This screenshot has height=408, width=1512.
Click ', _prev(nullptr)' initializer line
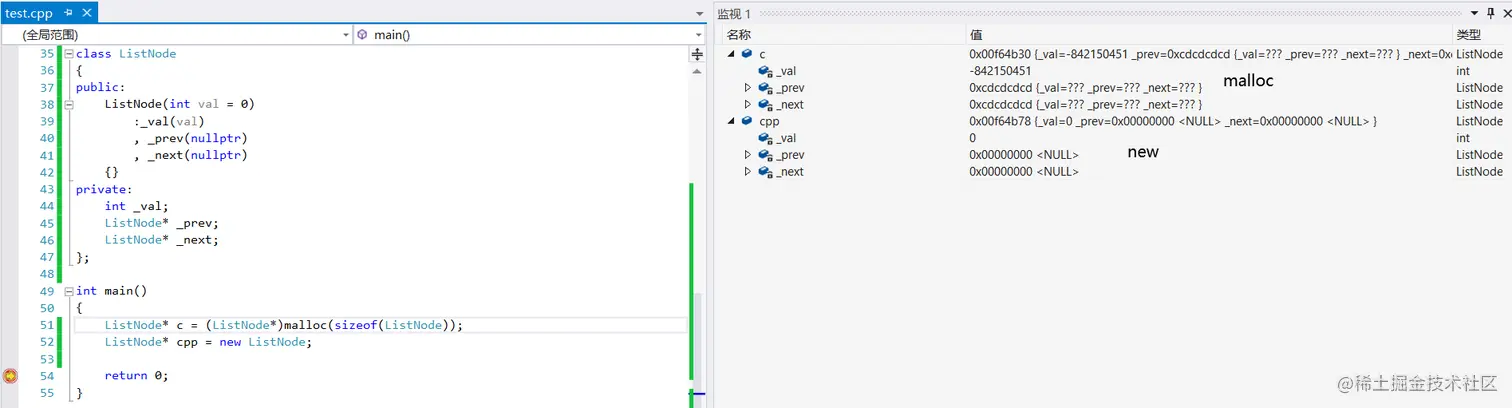pyautogui.click(x=190, y=138)
